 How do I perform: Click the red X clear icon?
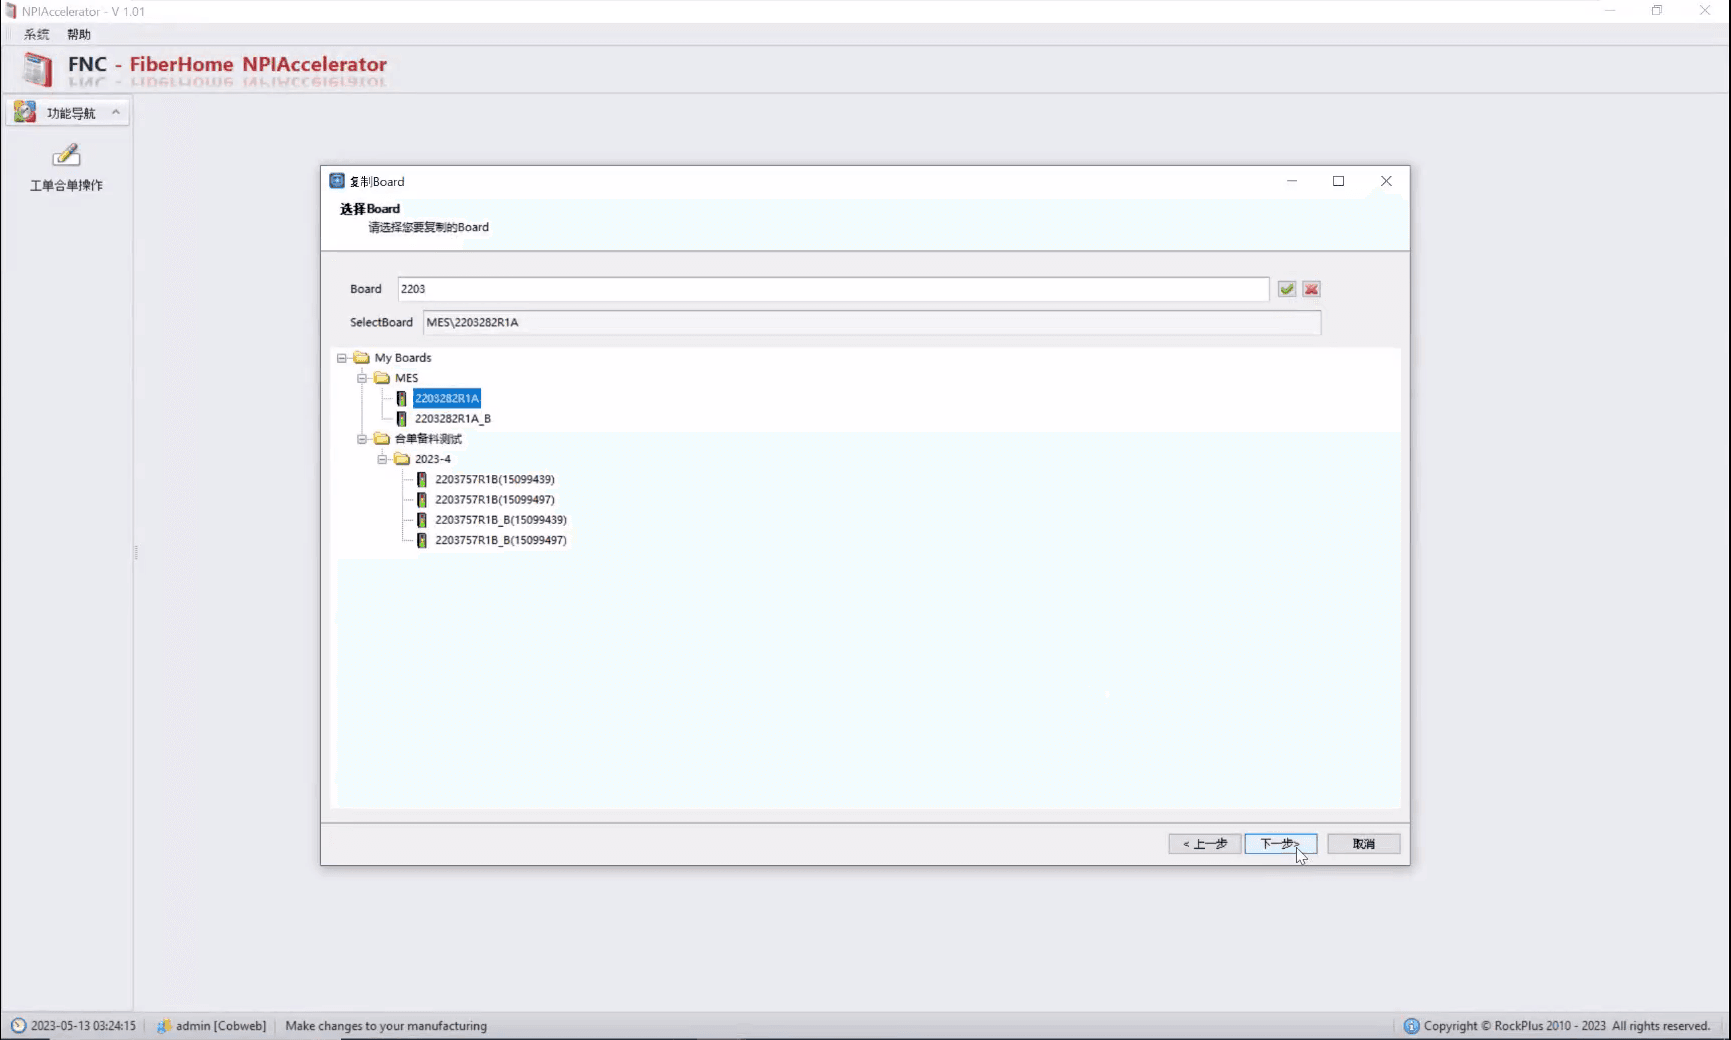click(x=1312, y=289)
